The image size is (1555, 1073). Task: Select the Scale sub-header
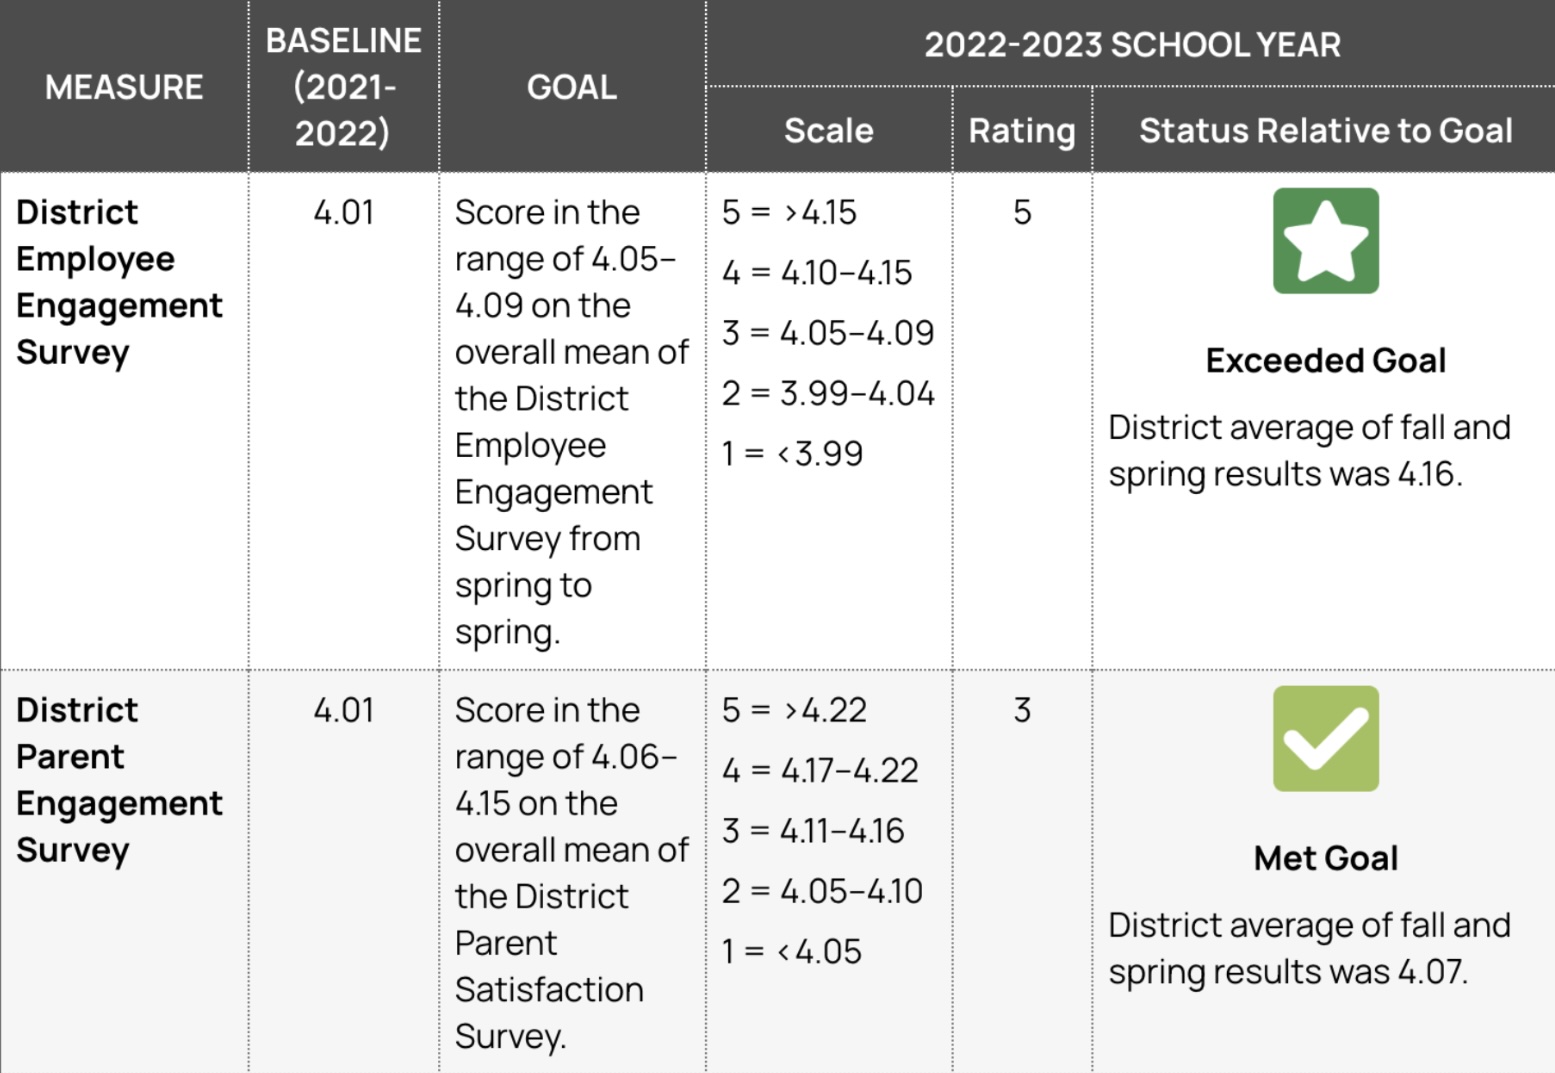828,130
